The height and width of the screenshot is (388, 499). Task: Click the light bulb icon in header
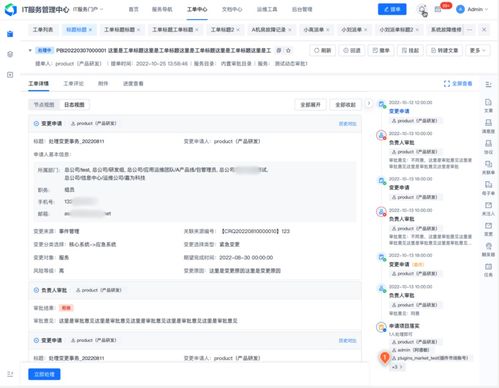422,9
